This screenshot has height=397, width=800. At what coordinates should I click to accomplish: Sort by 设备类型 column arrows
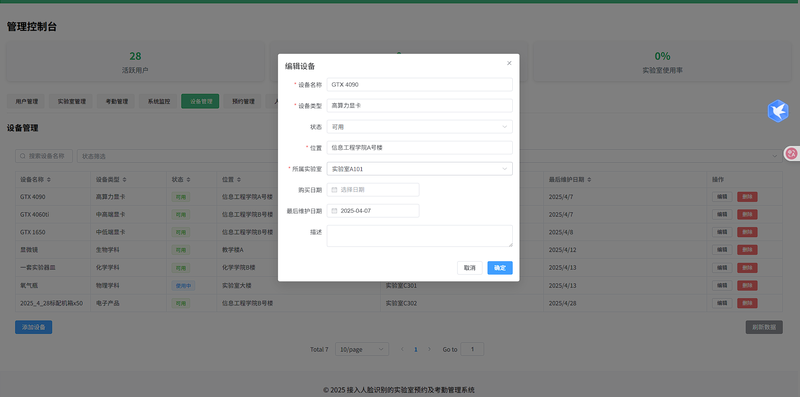pyautogui.click(x=124, y=180)
